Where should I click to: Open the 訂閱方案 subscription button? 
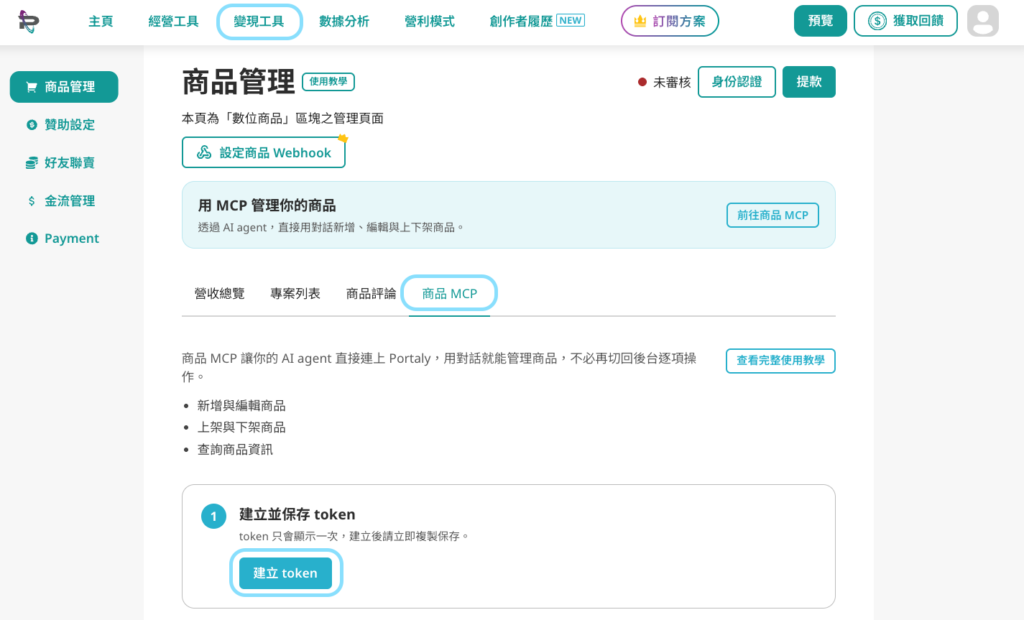click(x=669, y=21)
